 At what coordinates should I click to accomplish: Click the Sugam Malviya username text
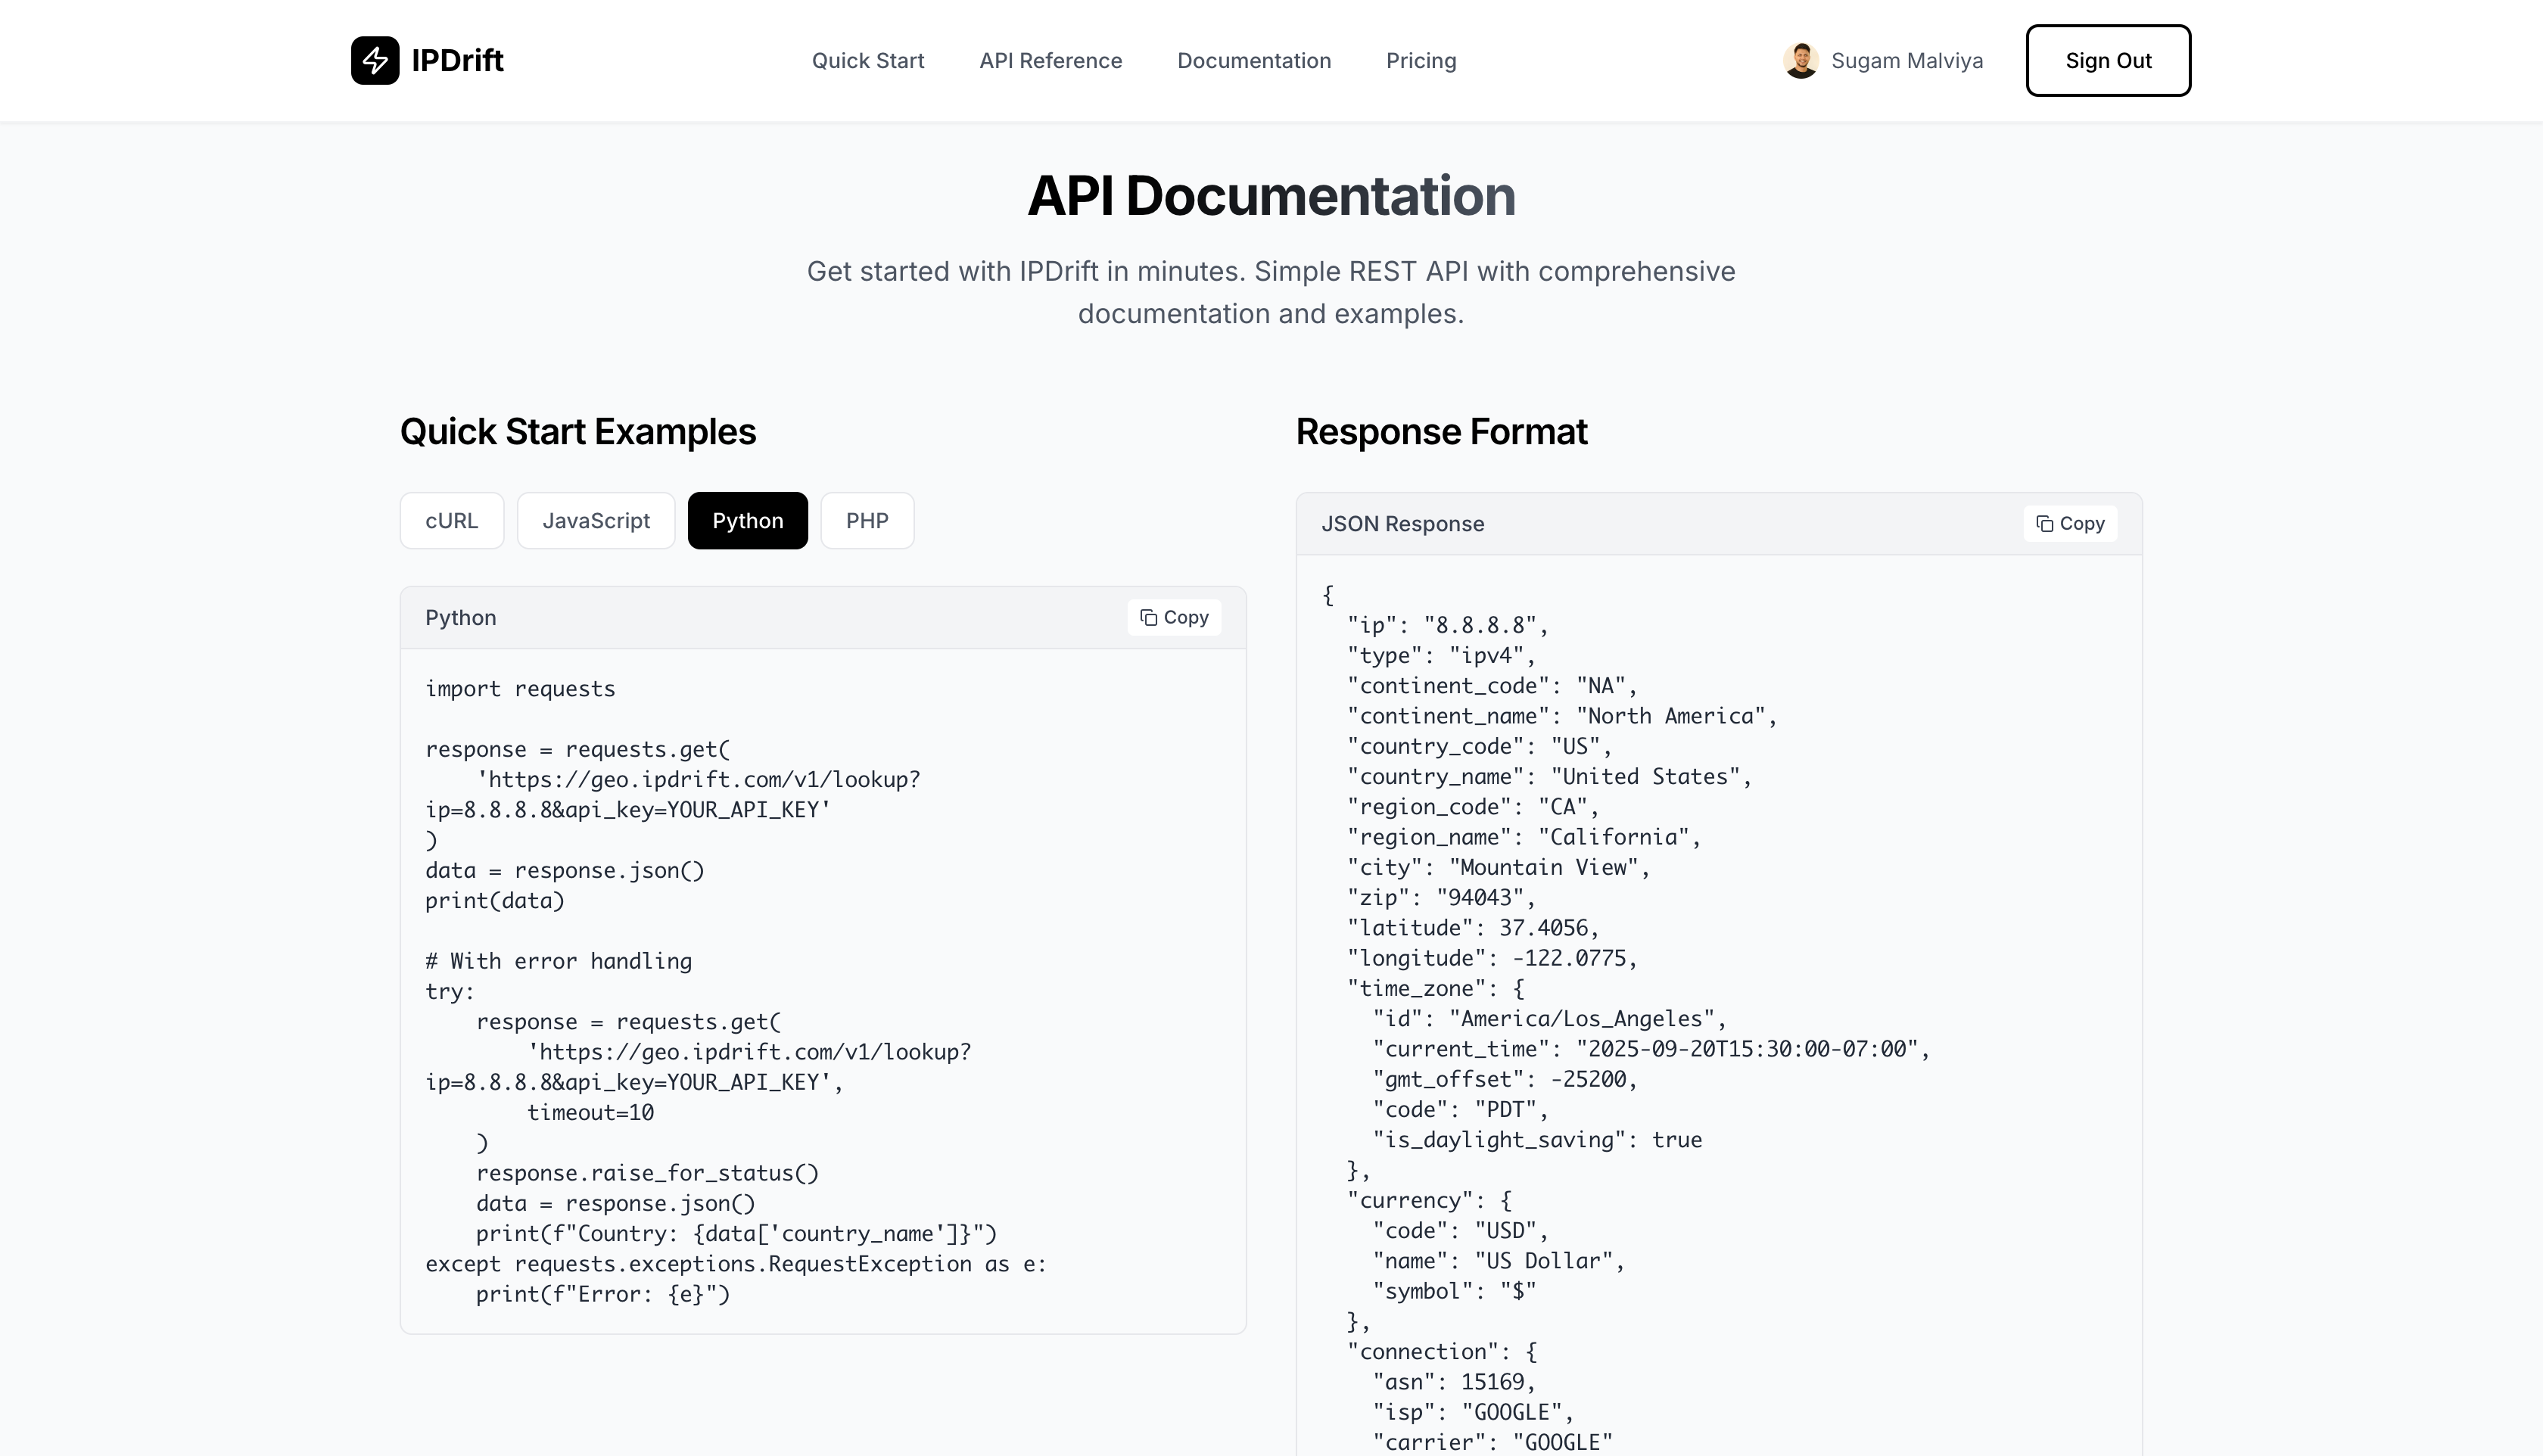1906,61
